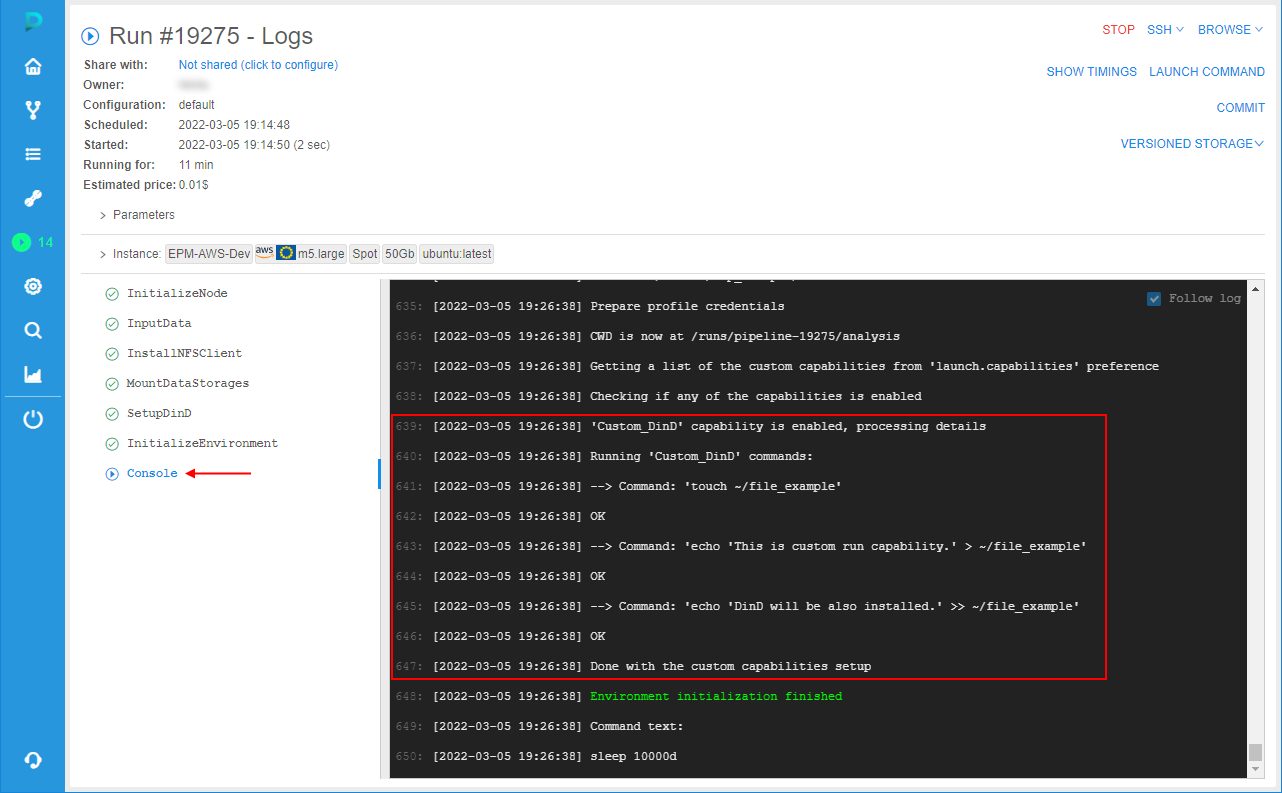
Task: Click the run status play icon beside title
Action: click(x=90, y=36)
